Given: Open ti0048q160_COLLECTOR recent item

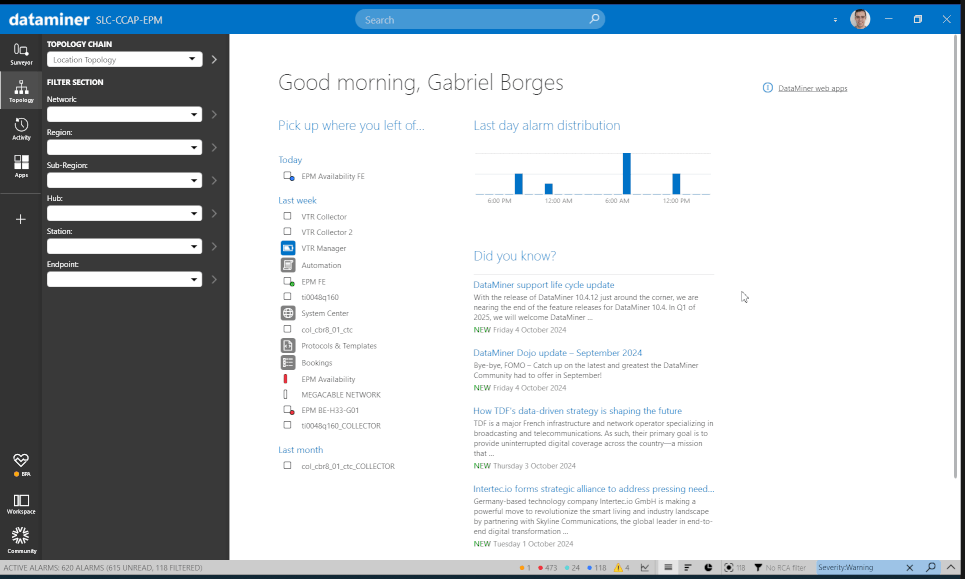Looking at the screenshot, I should [x=340, y=425].
